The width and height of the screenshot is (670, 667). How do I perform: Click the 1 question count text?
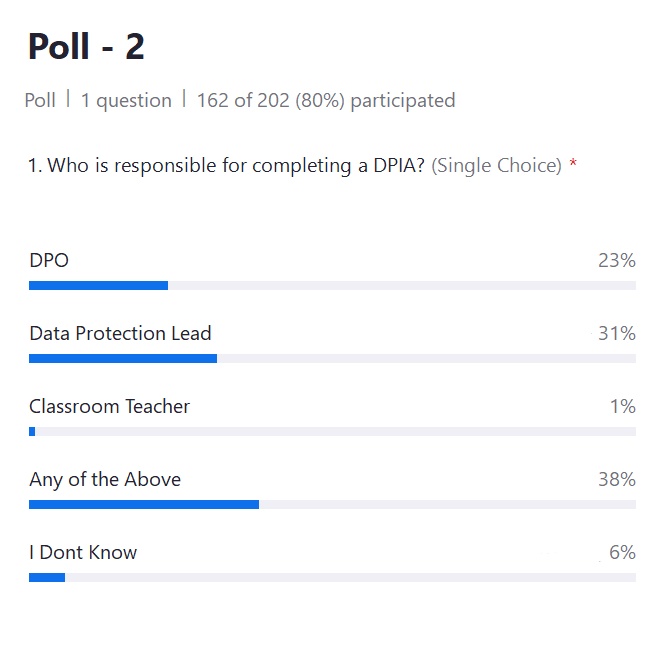(x=126, y=100)
